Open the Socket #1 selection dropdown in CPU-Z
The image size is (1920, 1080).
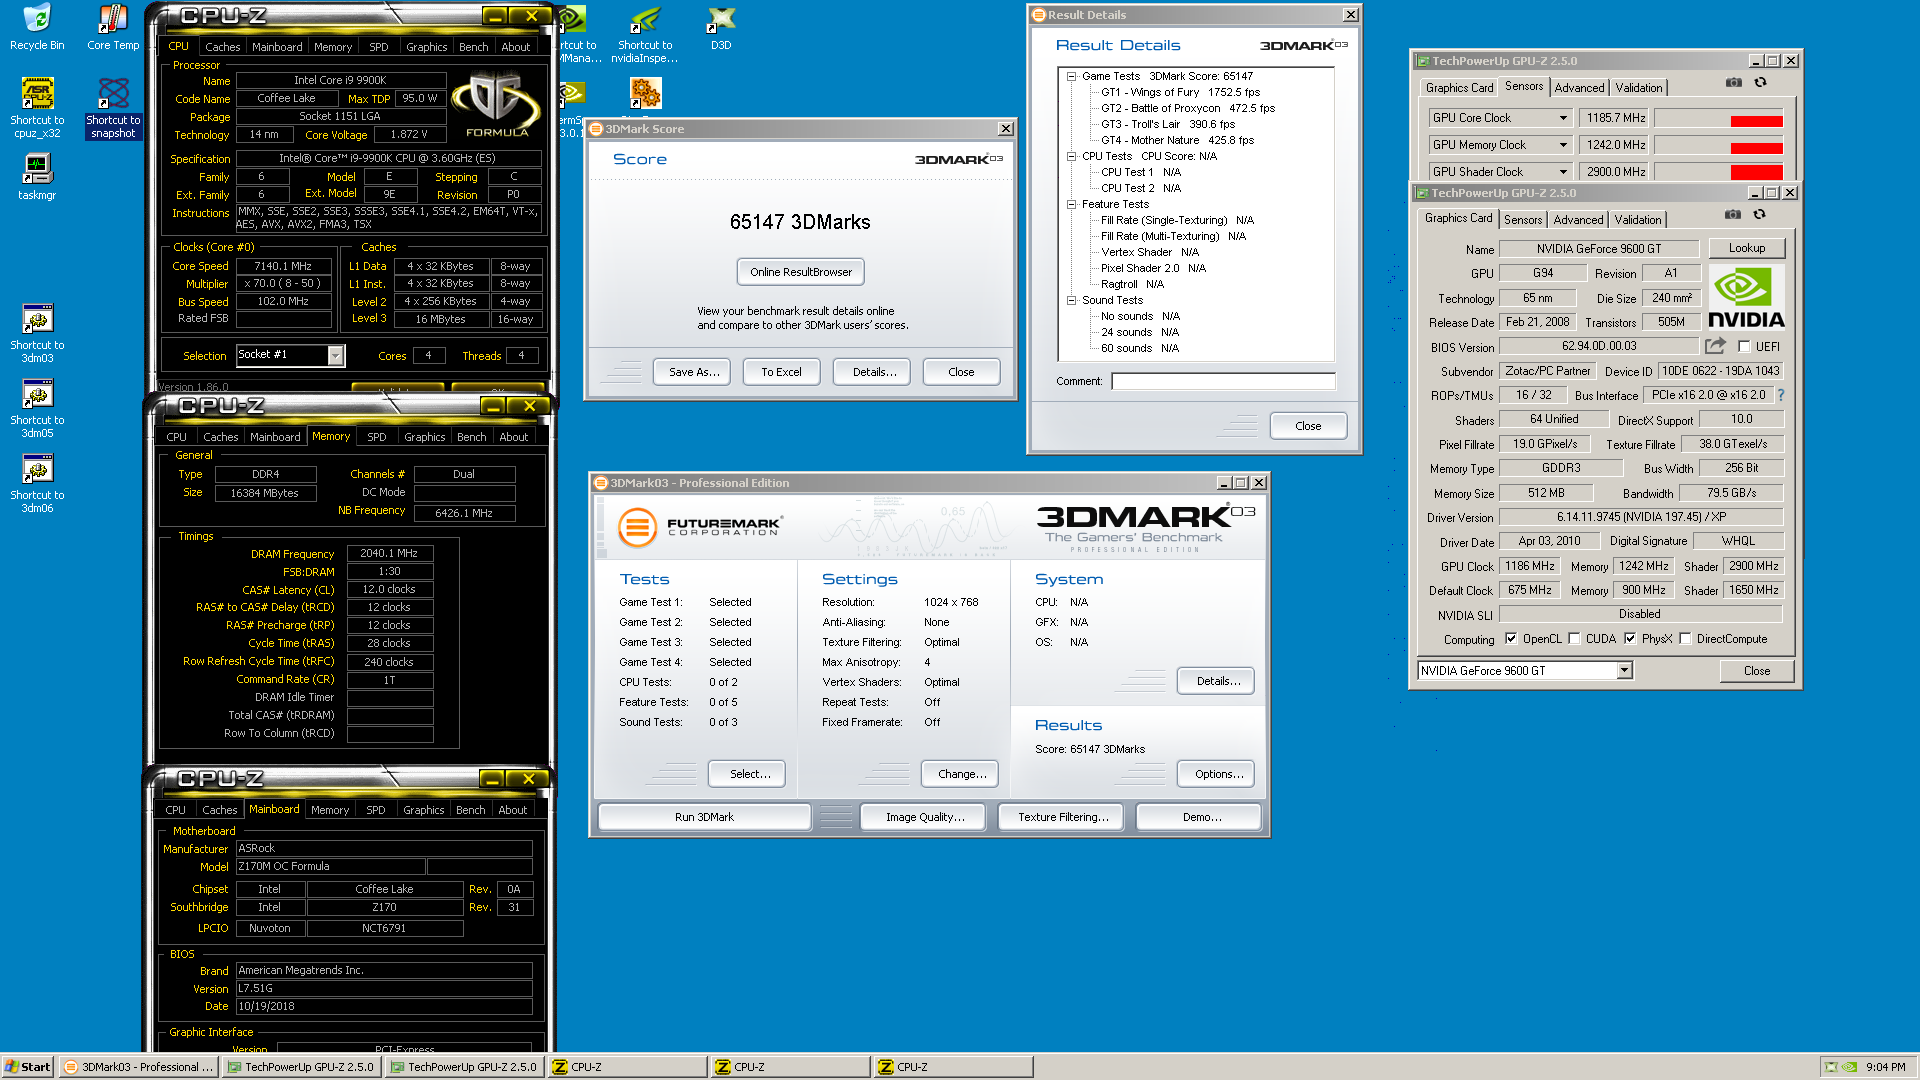pyautogui.click(x=336, y=355)
